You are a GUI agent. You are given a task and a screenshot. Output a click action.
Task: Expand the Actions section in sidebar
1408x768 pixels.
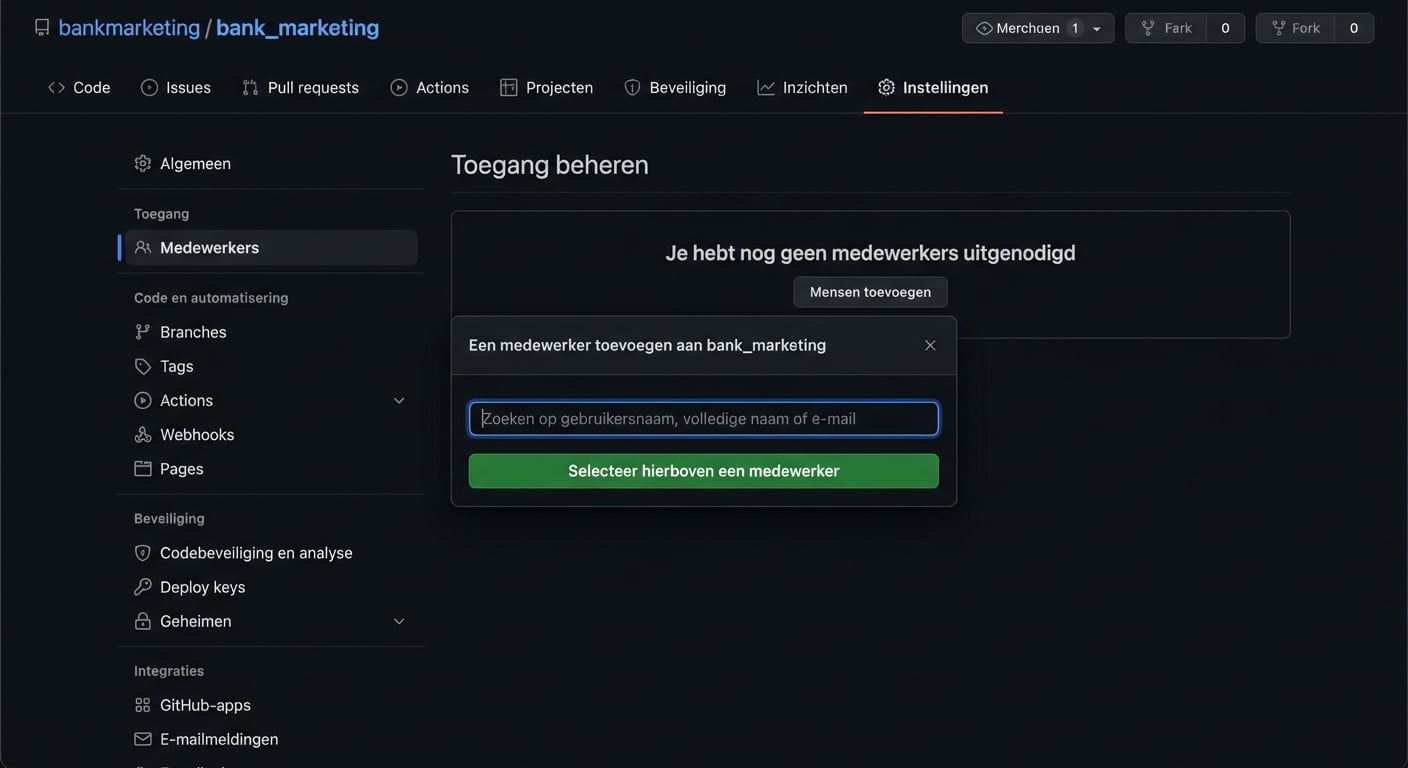coord(399,401)
